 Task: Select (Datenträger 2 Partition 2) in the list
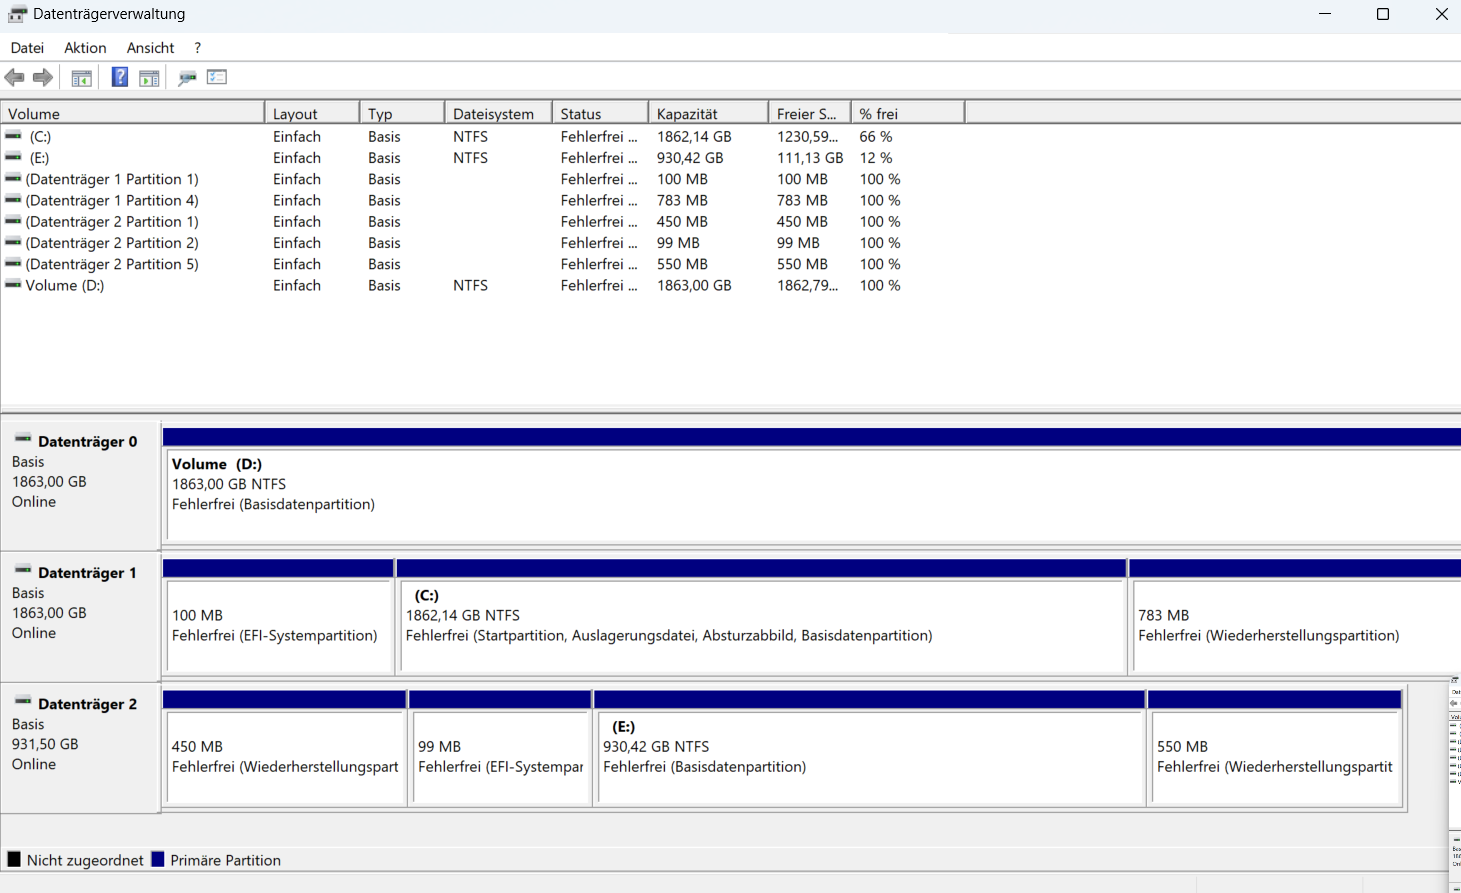[x=112, y=242]
